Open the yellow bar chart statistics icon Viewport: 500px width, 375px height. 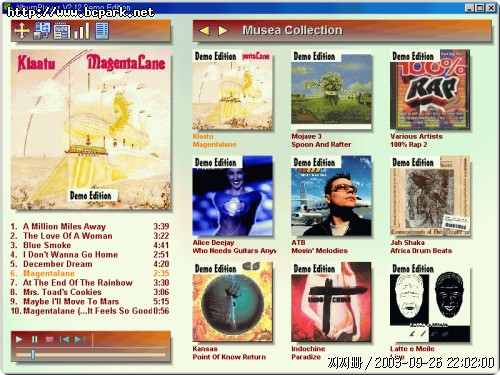[82, 31]
